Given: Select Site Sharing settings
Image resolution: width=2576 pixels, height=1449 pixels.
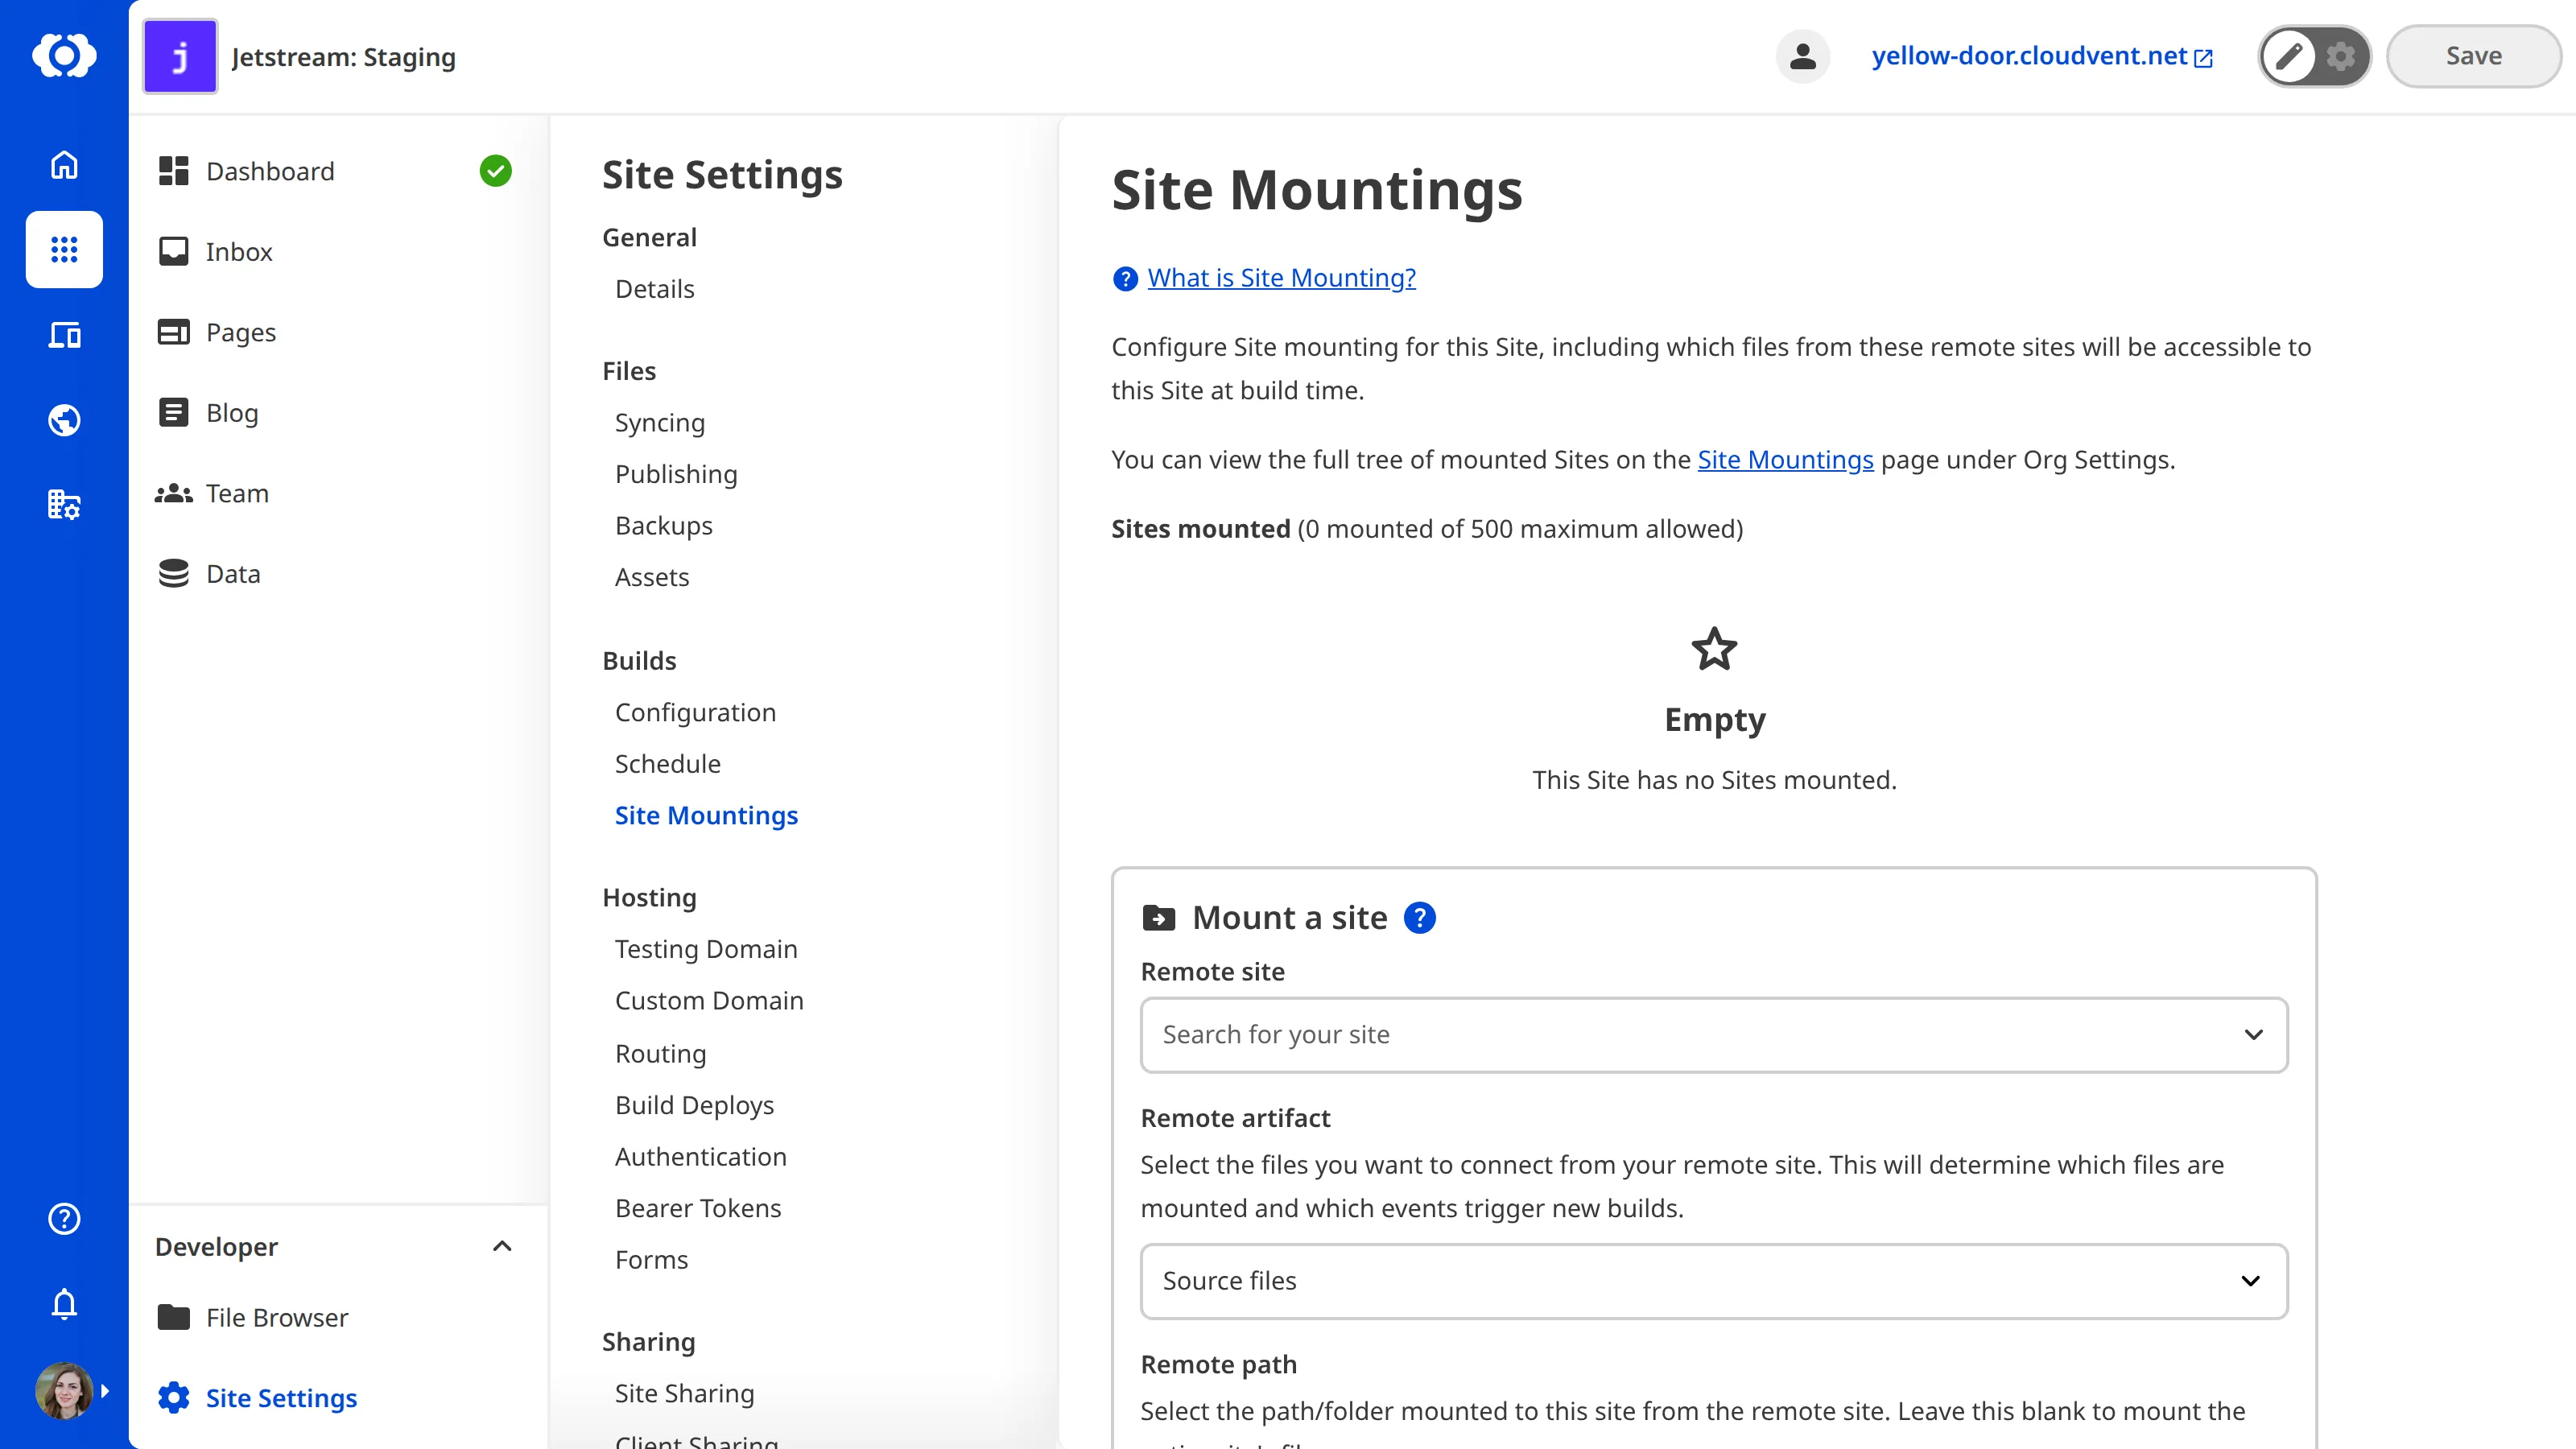Looking at the screenshot, I should [x=685, y=1393].
